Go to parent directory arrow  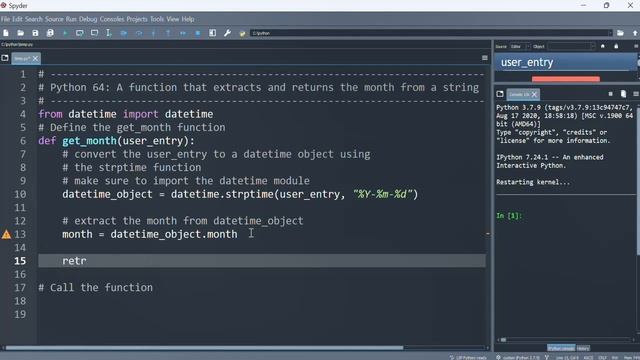click(x=635, y=33)
